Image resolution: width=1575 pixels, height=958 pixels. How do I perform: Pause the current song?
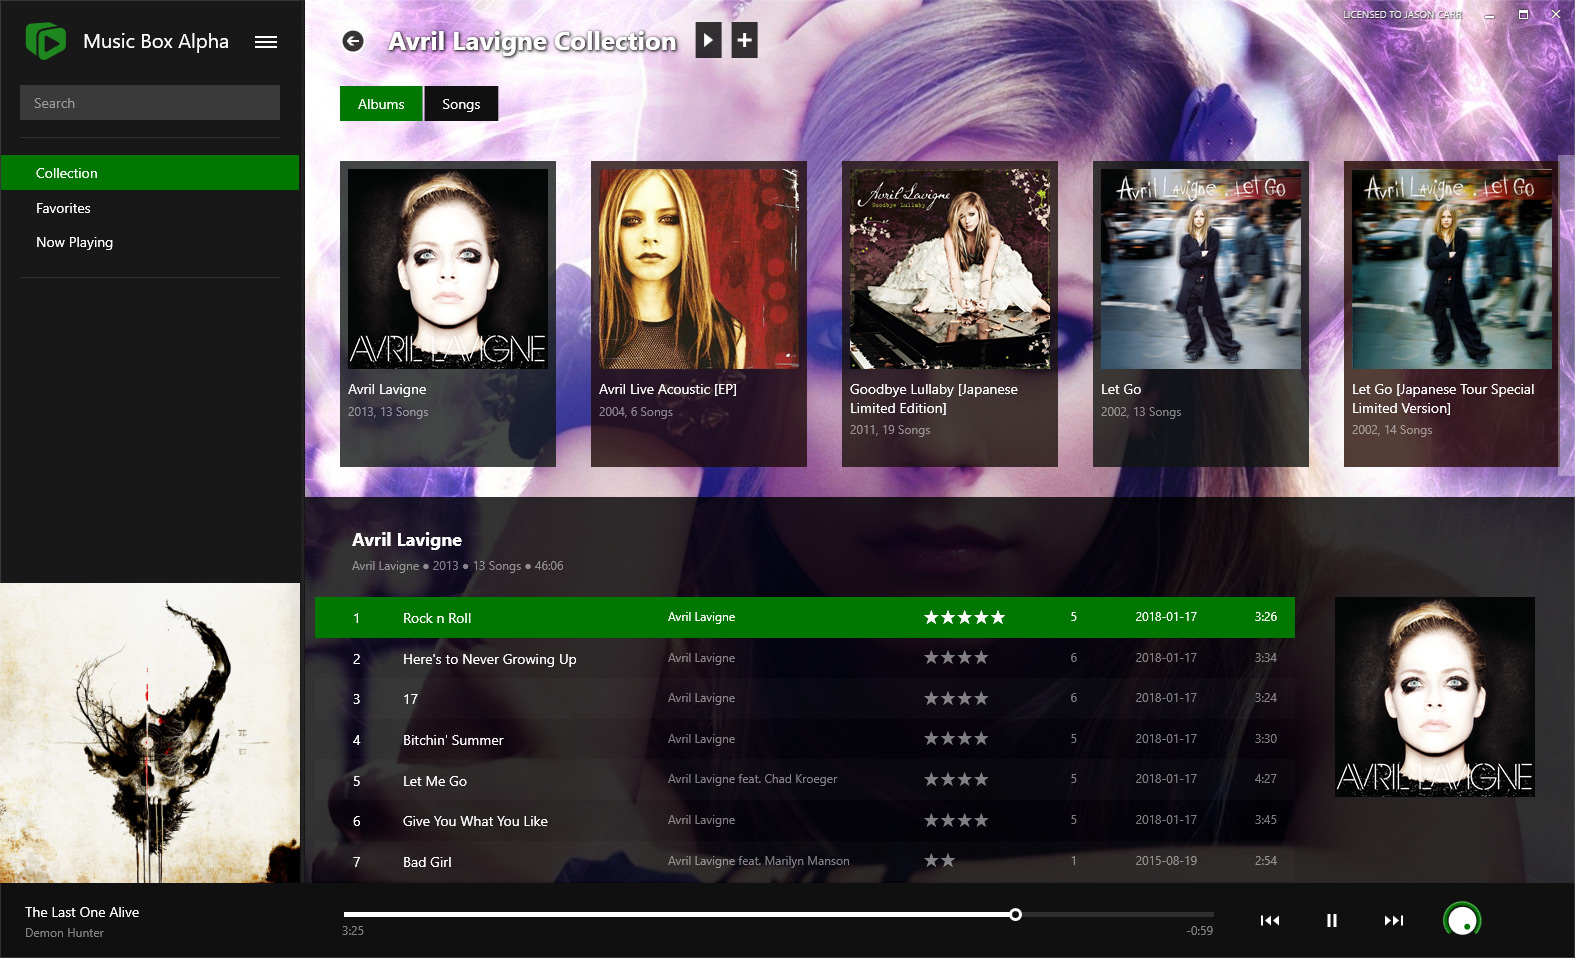tap(1332, 920)
